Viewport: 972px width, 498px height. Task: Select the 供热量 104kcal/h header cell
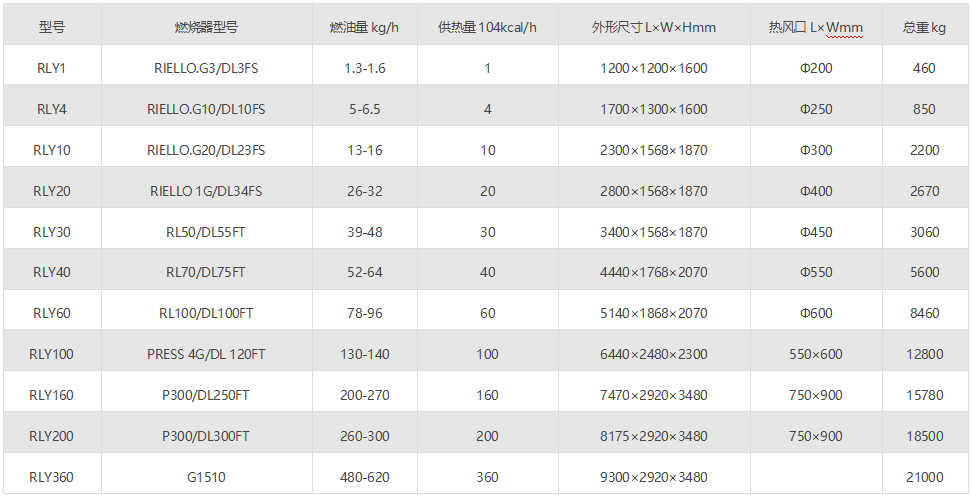(x=487, y=28)
